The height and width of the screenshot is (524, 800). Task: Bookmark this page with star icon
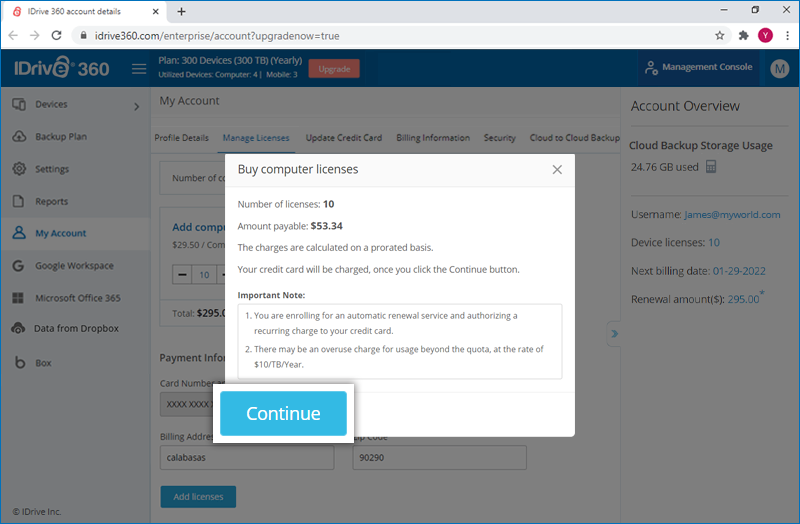(x=719, y=36)
